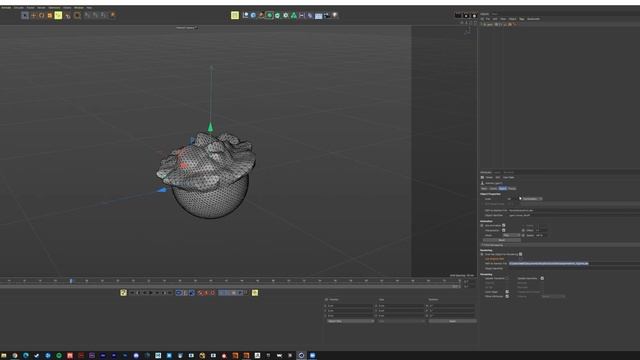Click the first blue key mode icon
Viewport: 640px width, 360px height.
pyautogui.click(x=179, y=293)
